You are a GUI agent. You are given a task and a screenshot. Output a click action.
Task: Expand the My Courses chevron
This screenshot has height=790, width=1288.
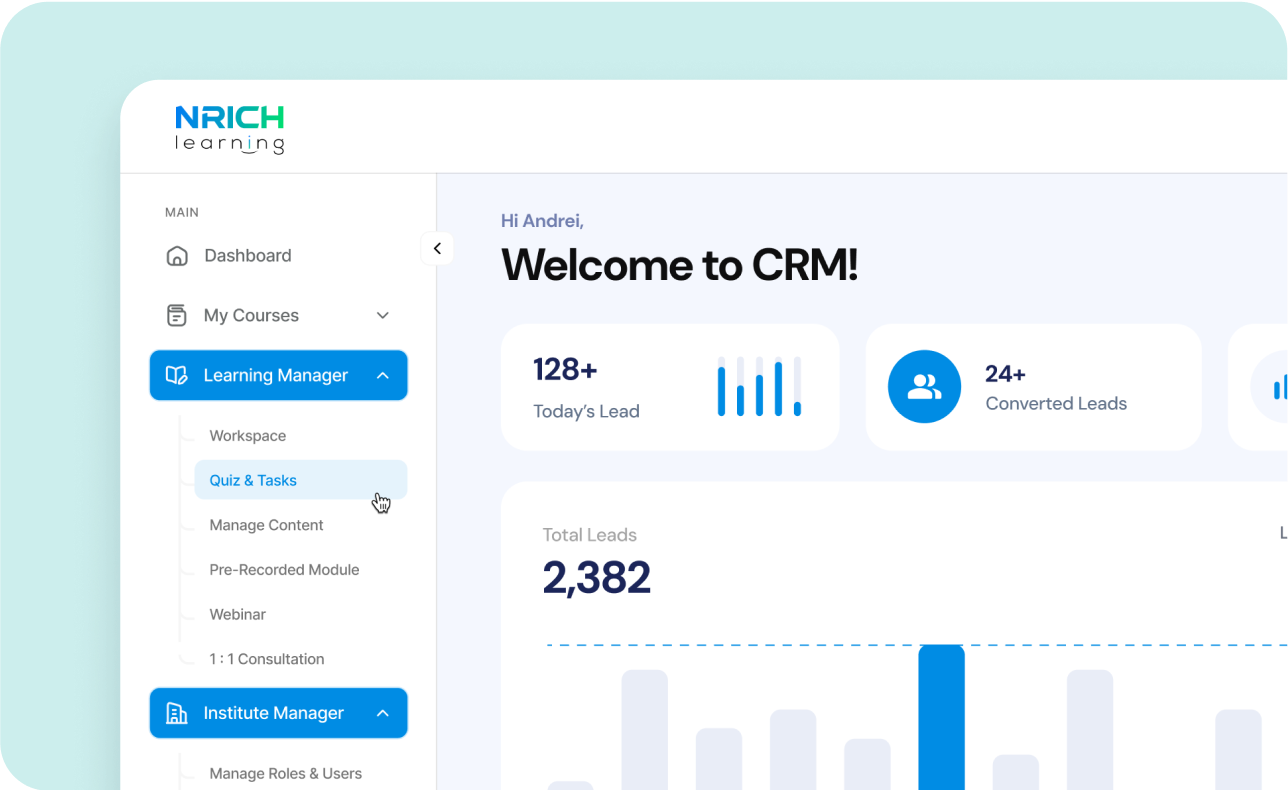point(382,316)
